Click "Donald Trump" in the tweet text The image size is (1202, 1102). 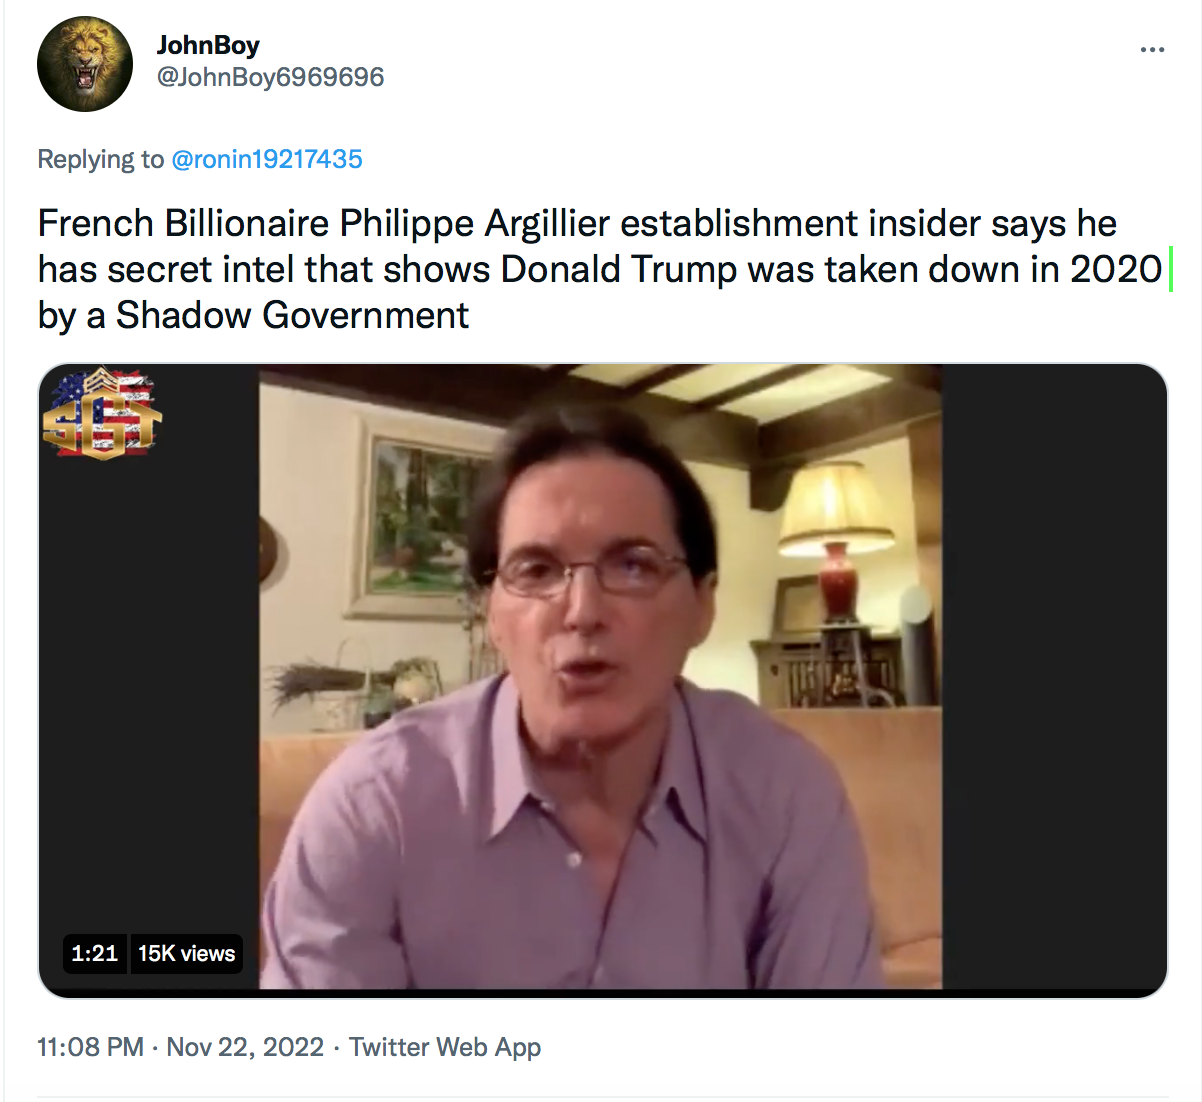(619, 269)
